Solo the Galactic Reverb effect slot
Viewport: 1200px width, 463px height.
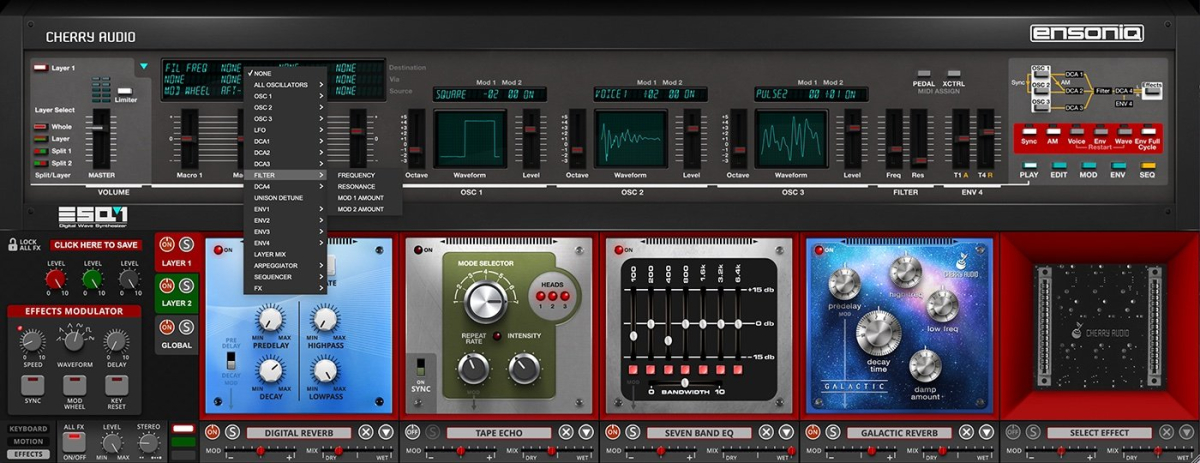click(x=832, y=432)
